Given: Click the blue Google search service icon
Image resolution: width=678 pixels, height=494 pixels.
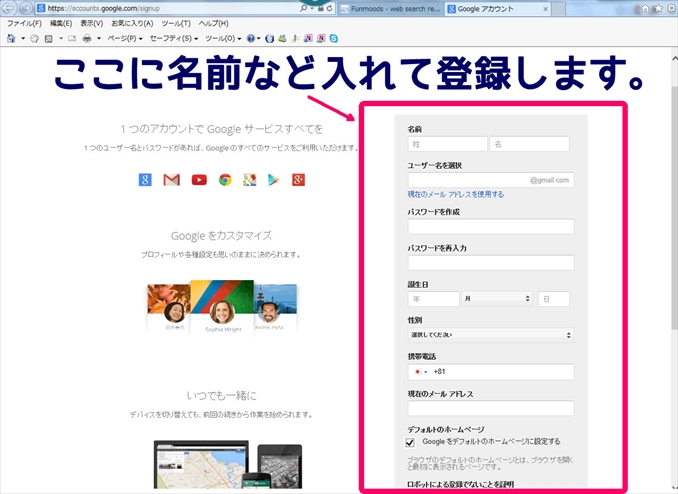Looking at the screenshot, I should coord(145,180).
